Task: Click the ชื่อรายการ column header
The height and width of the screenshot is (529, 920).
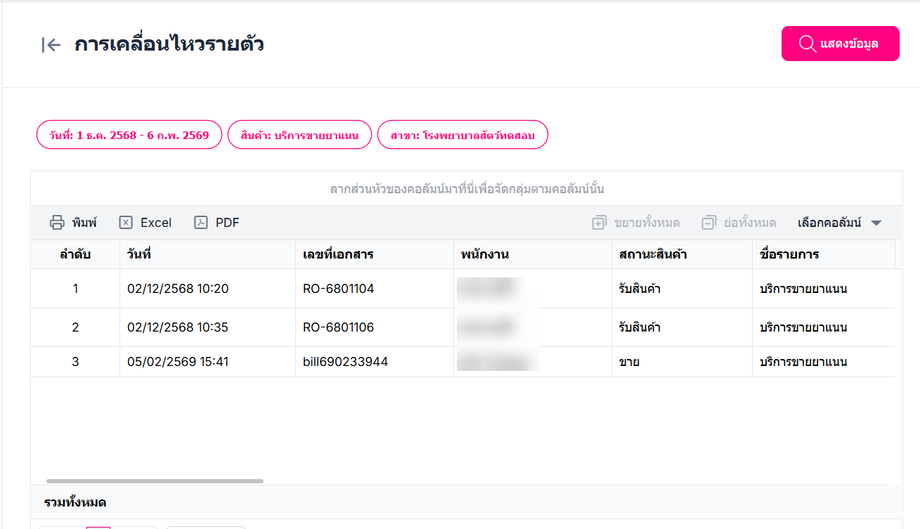Action: 791,255
